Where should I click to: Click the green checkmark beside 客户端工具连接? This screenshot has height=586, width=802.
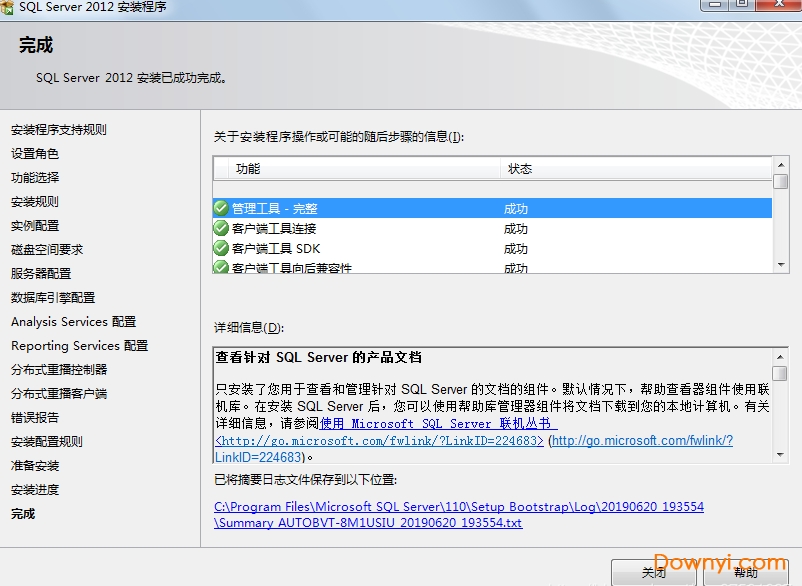[221, 228]
